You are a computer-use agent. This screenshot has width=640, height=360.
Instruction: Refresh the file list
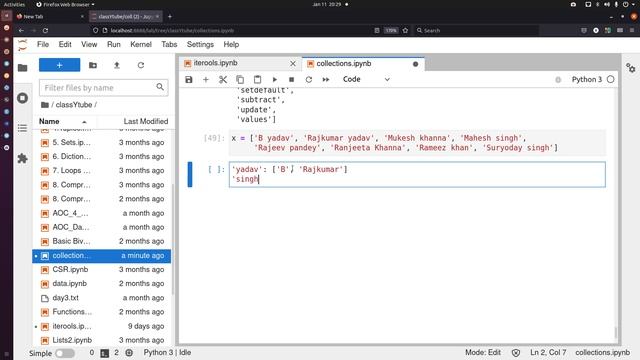click(141, 65)
